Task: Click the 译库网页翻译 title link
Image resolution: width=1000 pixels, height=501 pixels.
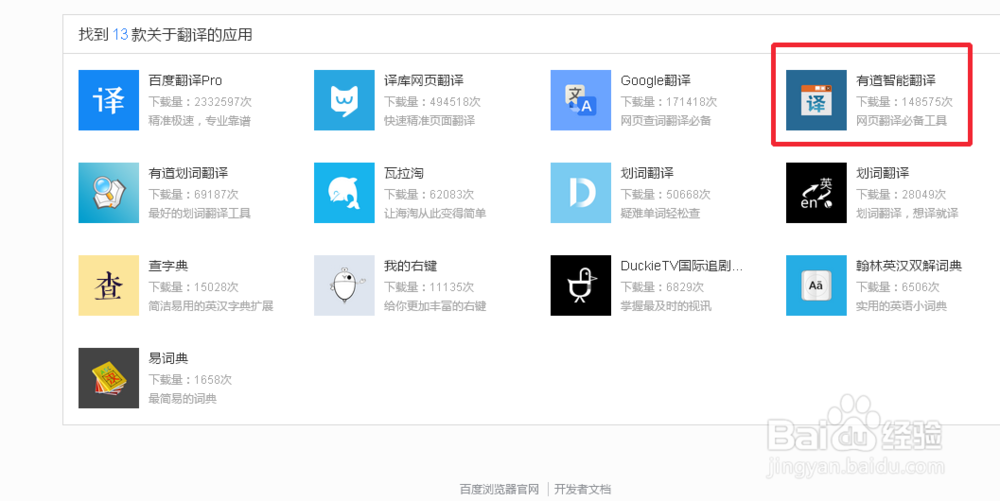Action: pyautogui.click(x=423, y=80)
